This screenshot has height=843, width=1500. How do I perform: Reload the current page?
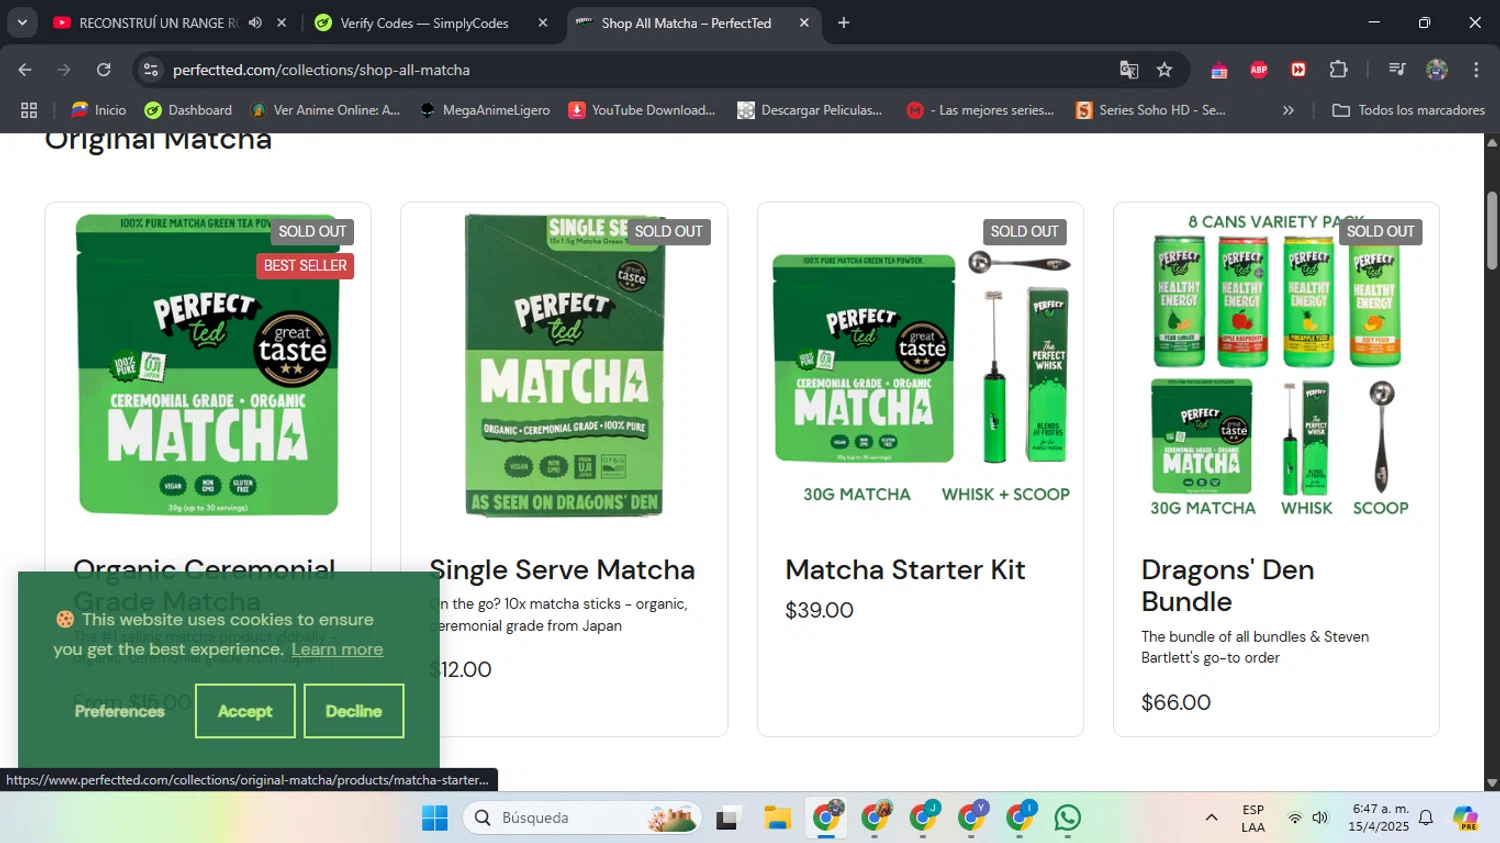pos(104,70)
